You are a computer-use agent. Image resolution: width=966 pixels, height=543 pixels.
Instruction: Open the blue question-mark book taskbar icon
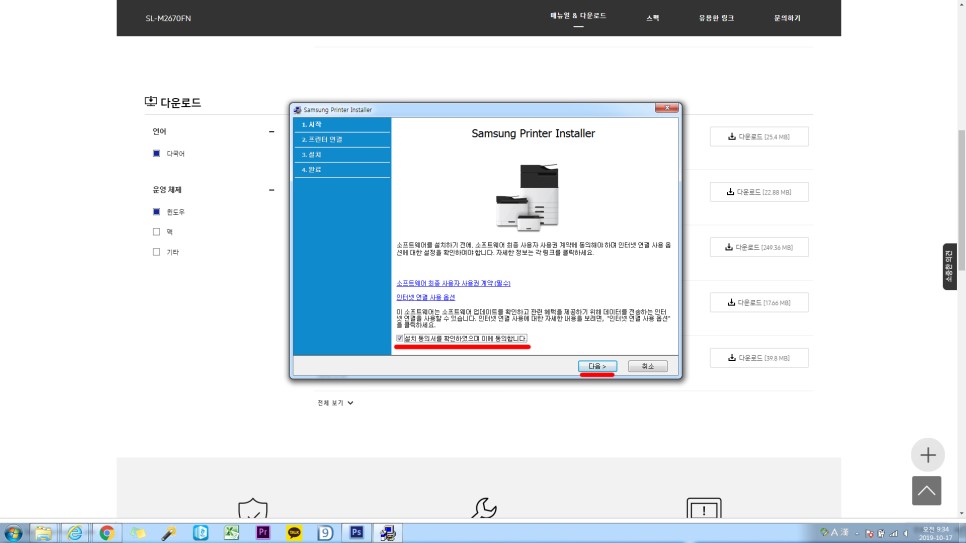[200, 533]
